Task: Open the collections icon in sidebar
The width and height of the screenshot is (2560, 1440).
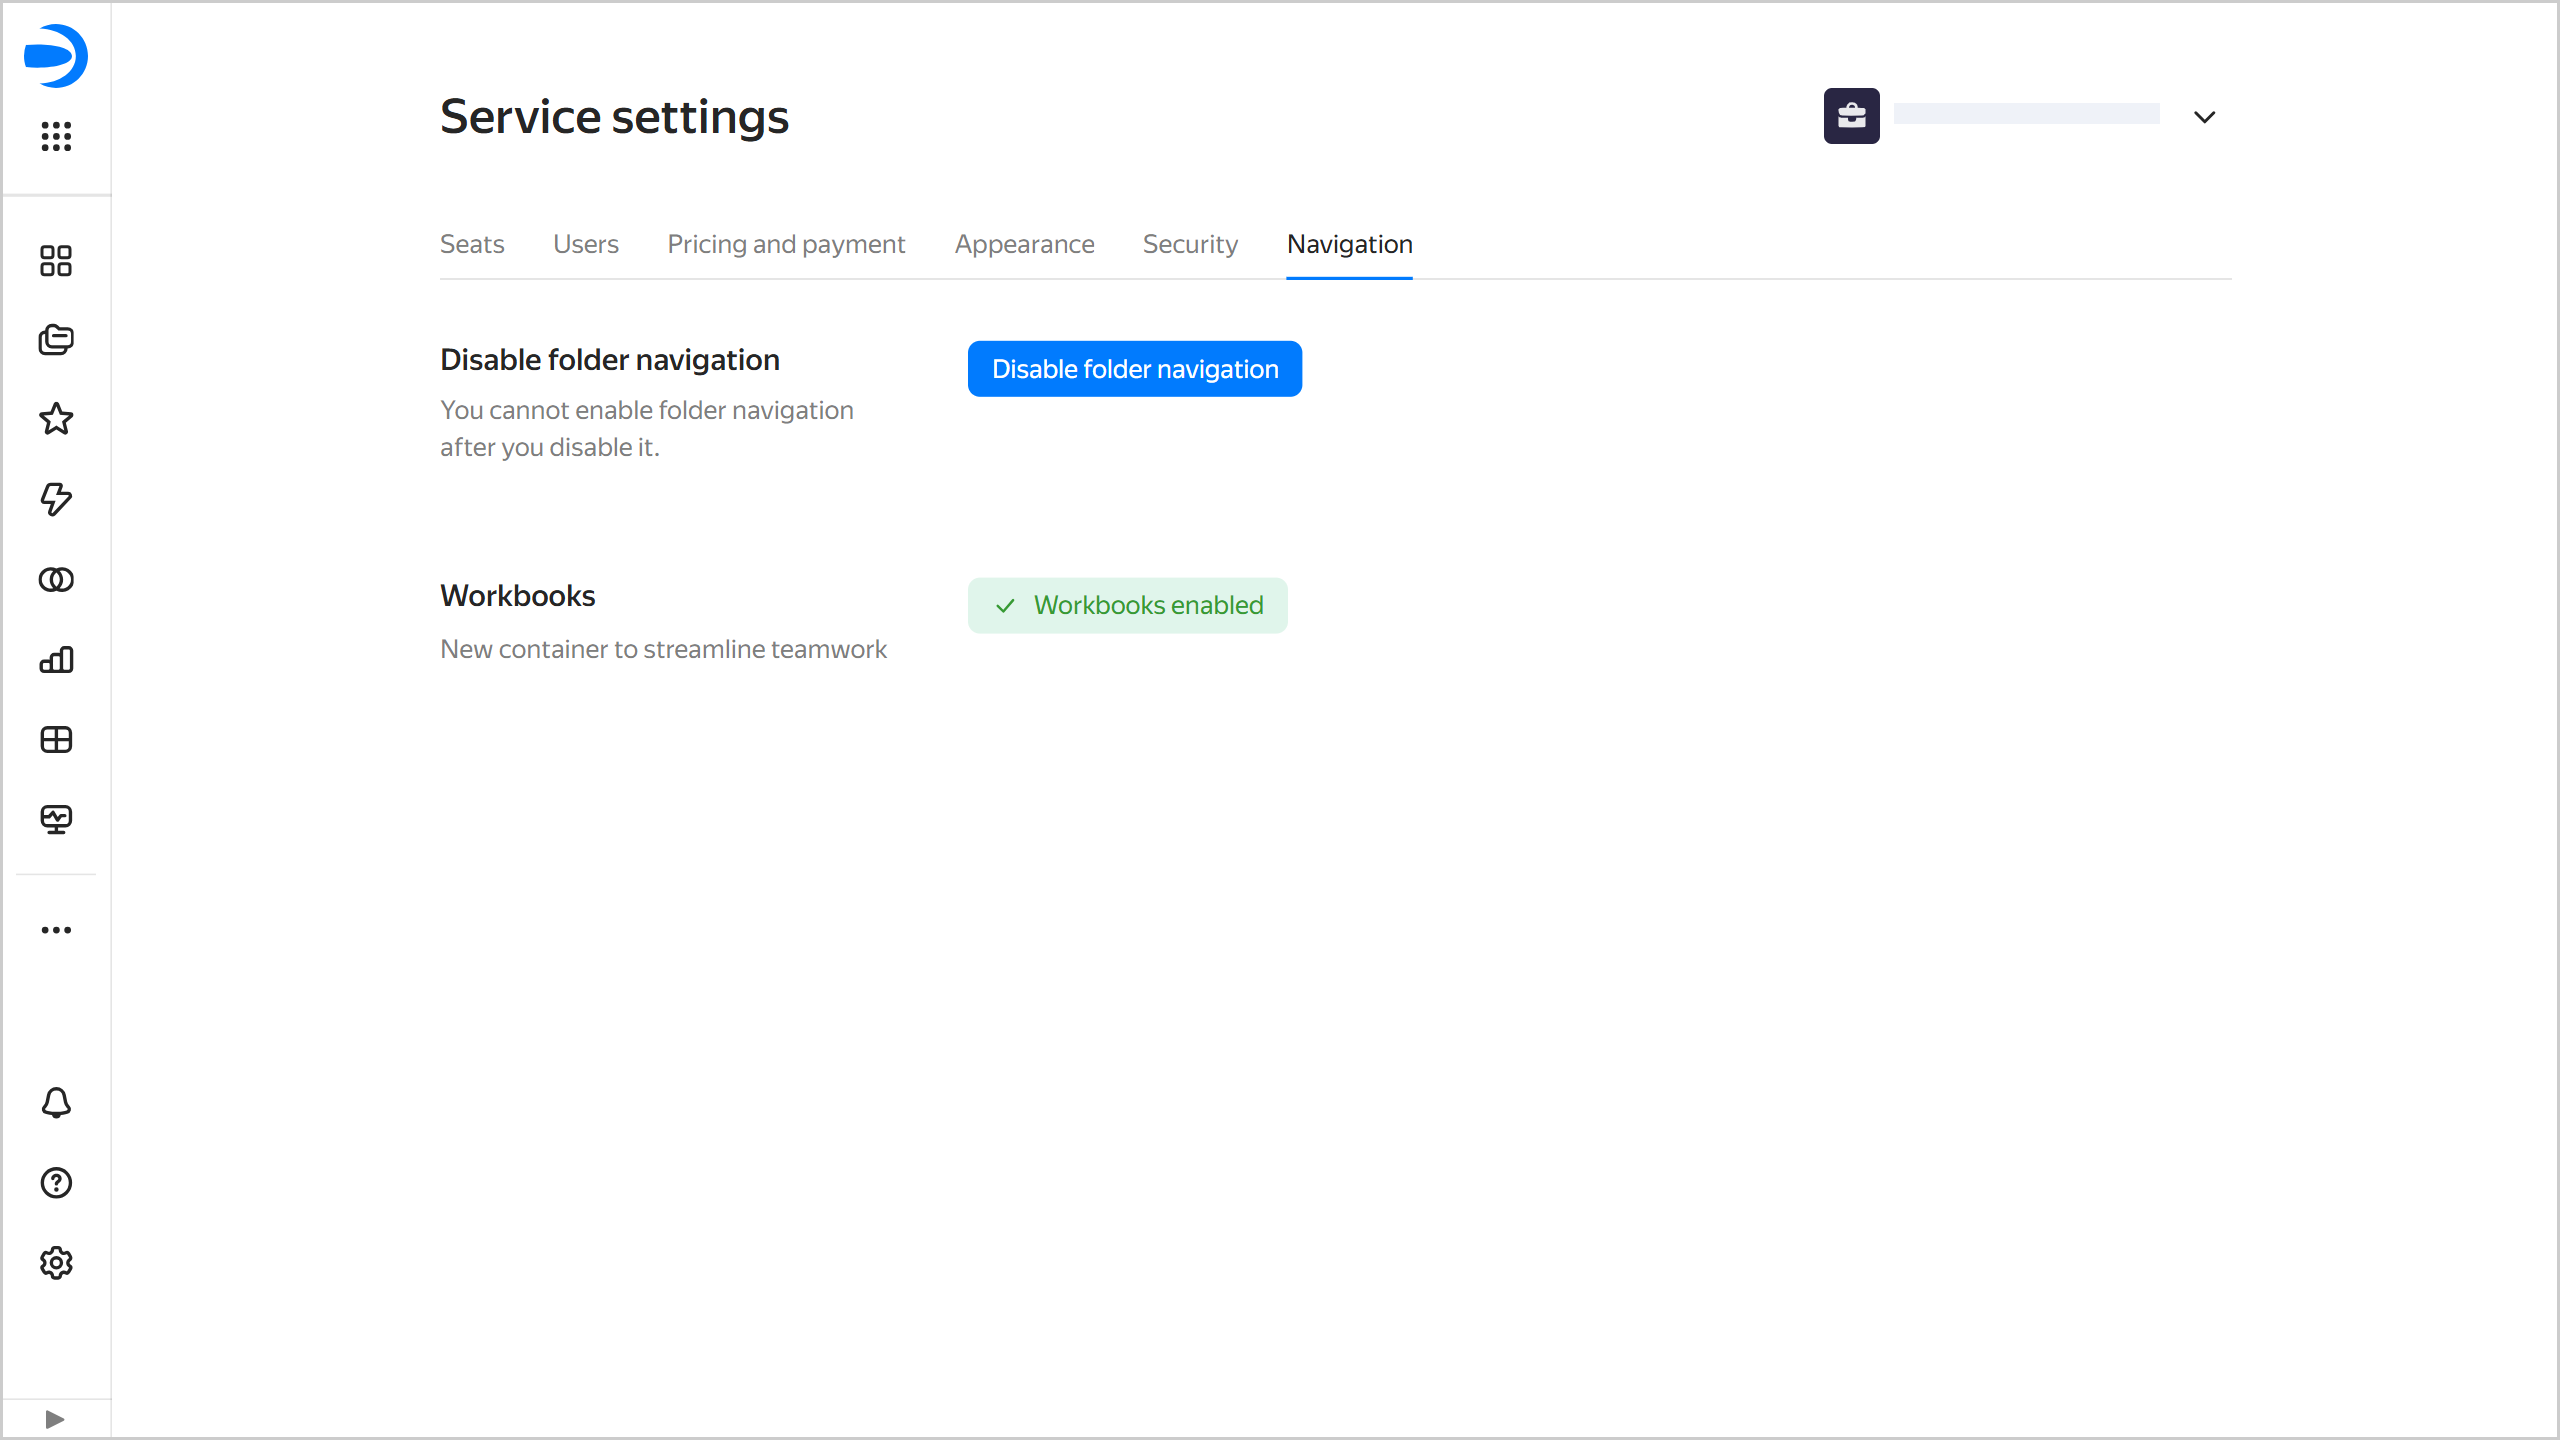Action: click(x=56, y=340)
